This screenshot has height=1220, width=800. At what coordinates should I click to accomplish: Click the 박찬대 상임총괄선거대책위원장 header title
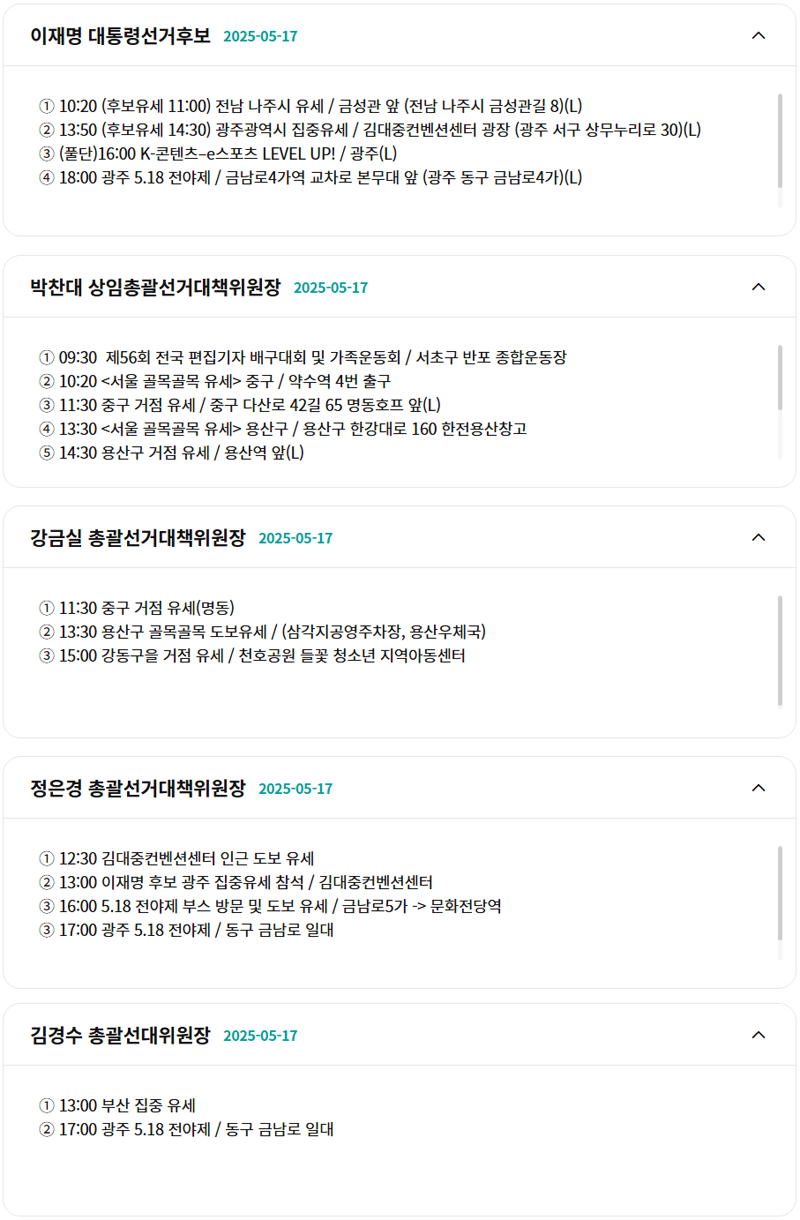tap(156, 287)
